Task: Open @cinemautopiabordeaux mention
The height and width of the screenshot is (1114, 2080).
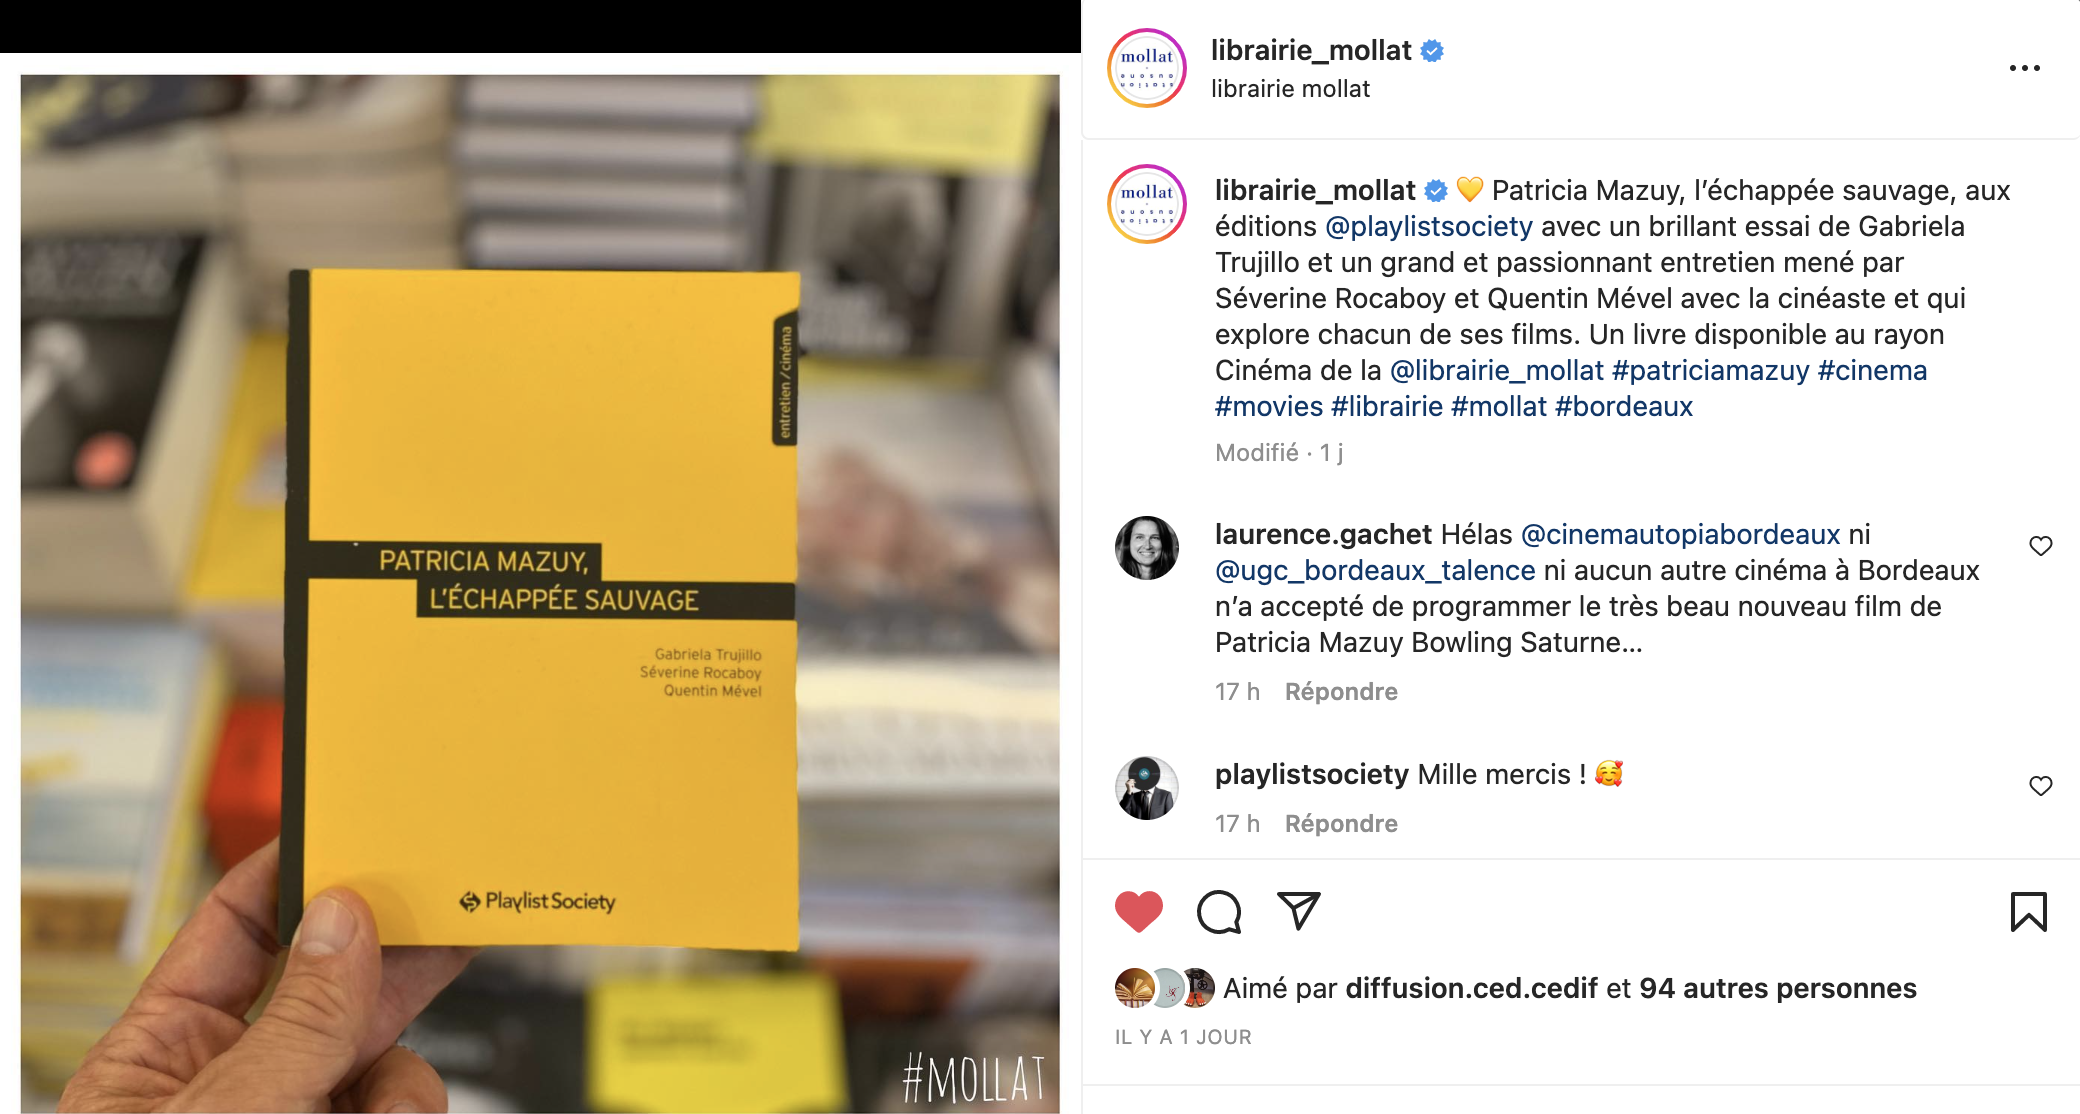Action: (x=1681, y=535)
